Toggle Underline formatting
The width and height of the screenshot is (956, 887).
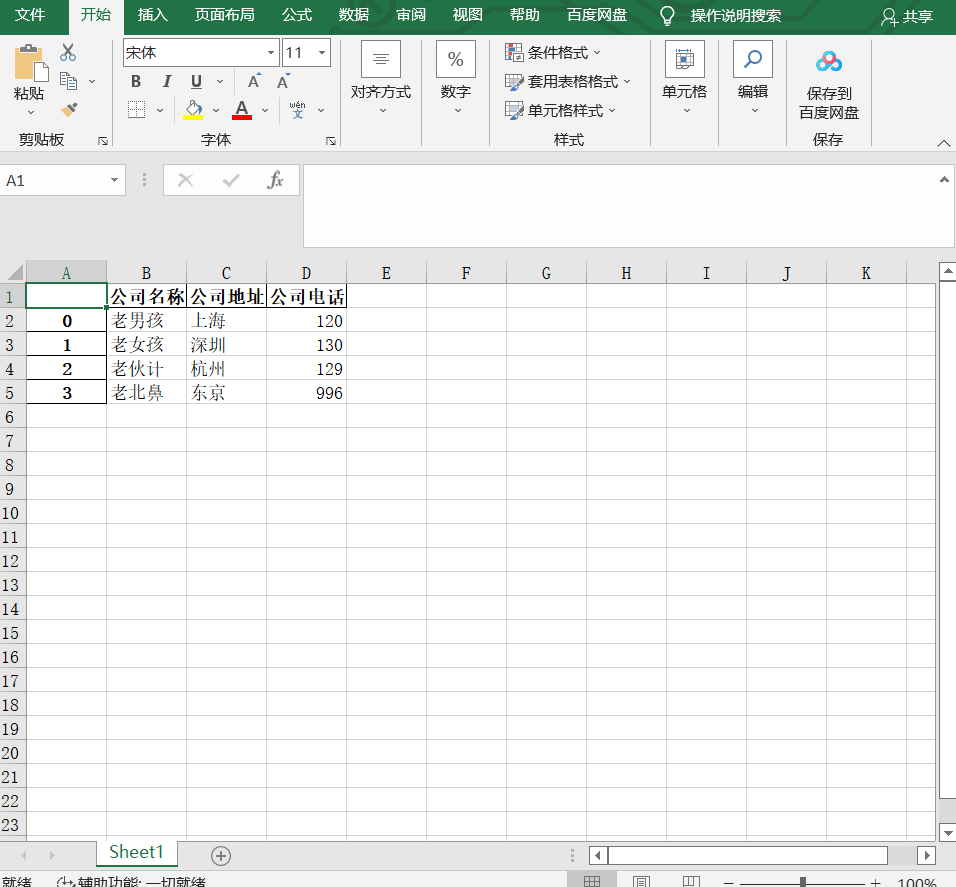click(x=196, y=81)
